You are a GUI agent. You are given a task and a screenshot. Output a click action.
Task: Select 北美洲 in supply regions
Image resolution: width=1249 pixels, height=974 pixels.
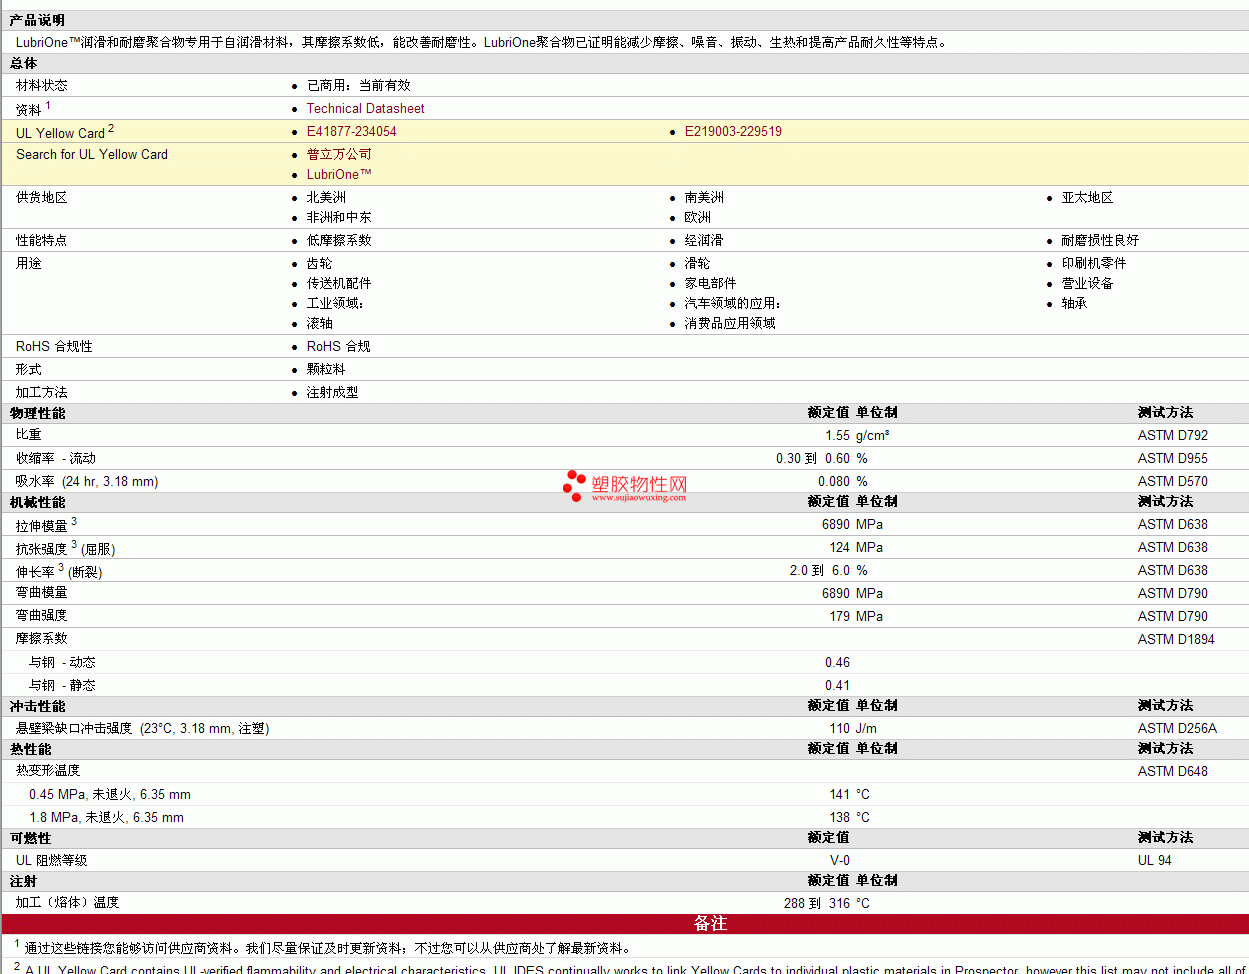click(326, 197)
